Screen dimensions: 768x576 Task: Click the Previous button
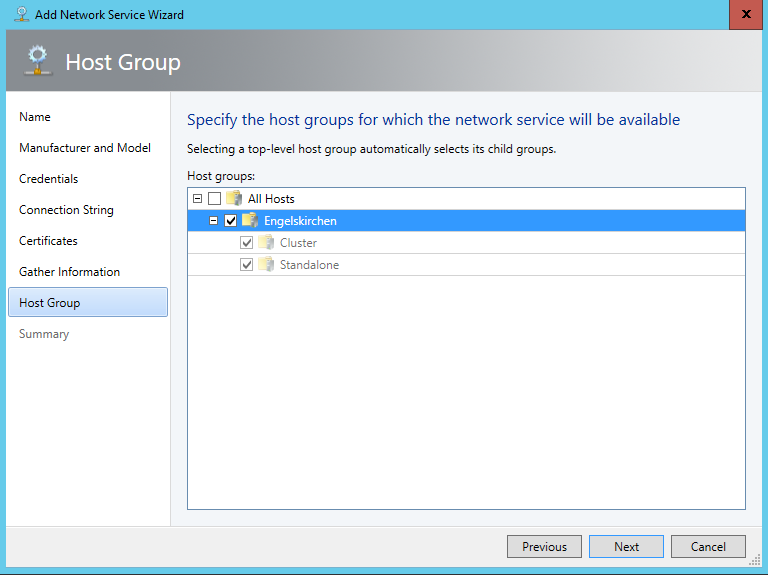coord(544,547)
